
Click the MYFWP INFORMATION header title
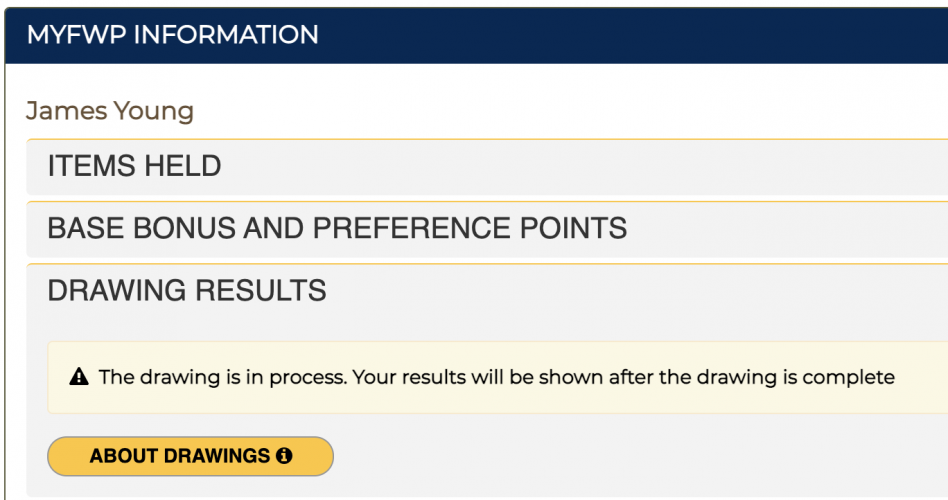pos(172,35)
